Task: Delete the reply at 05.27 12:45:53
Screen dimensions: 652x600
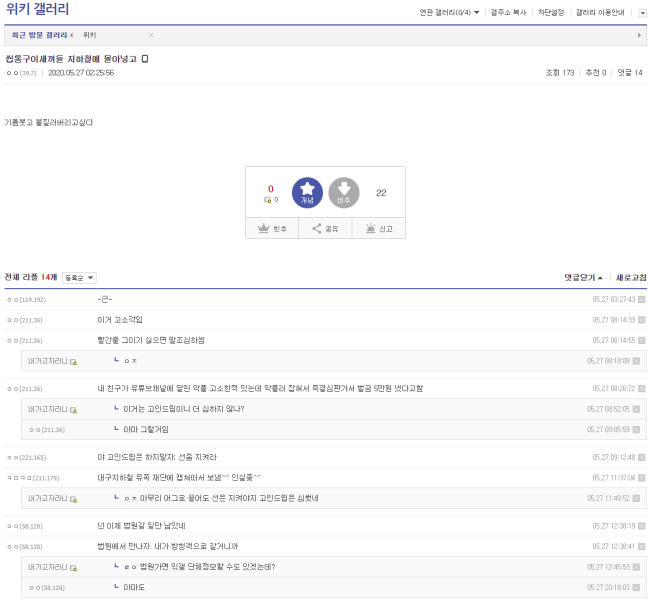Action: 636,567
